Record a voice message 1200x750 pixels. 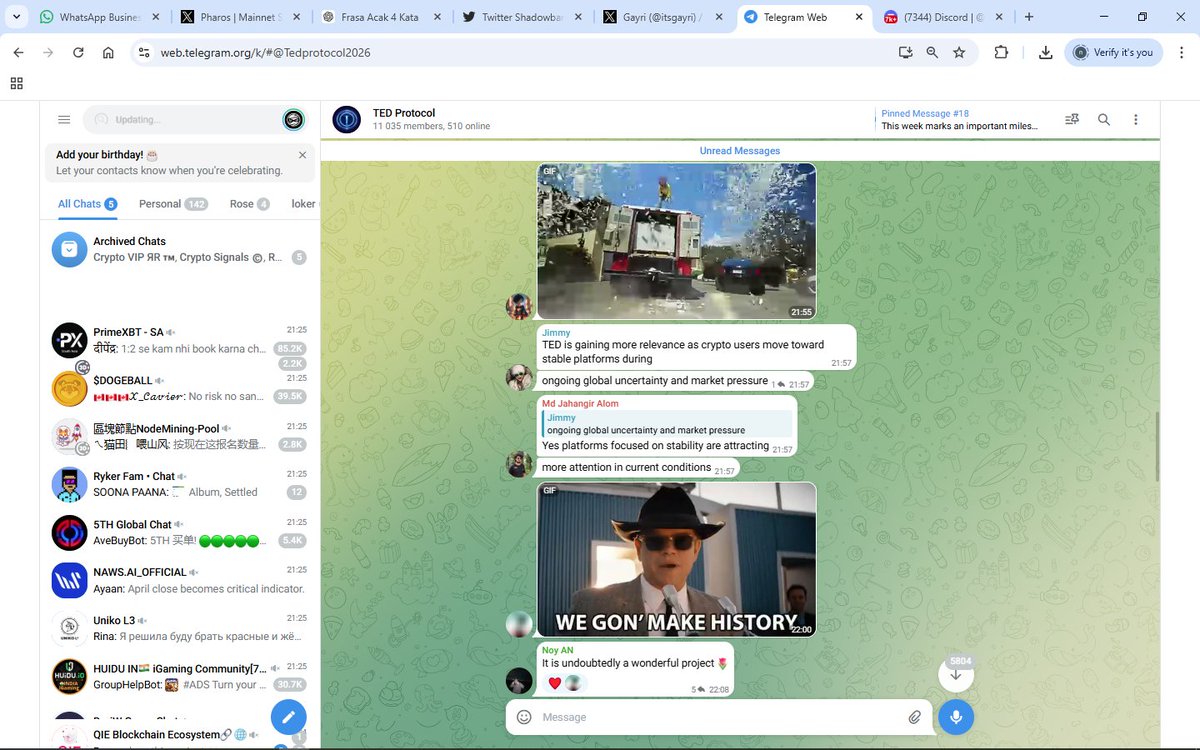tap(955, 717)
